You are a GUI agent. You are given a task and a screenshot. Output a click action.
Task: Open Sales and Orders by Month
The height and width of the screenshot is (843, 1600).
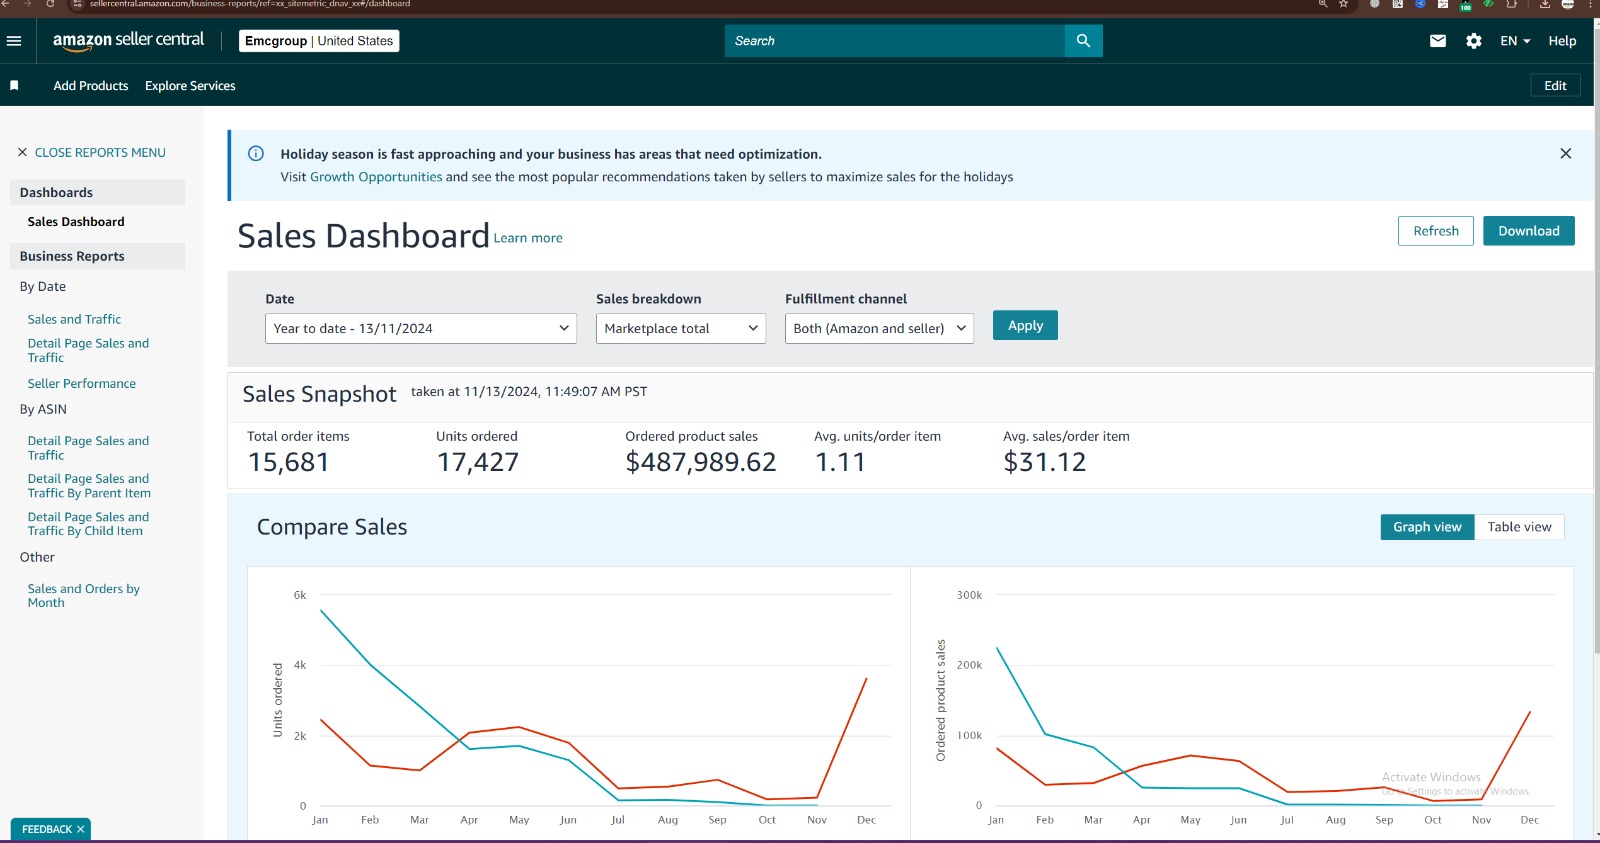(x=84, y=596)
